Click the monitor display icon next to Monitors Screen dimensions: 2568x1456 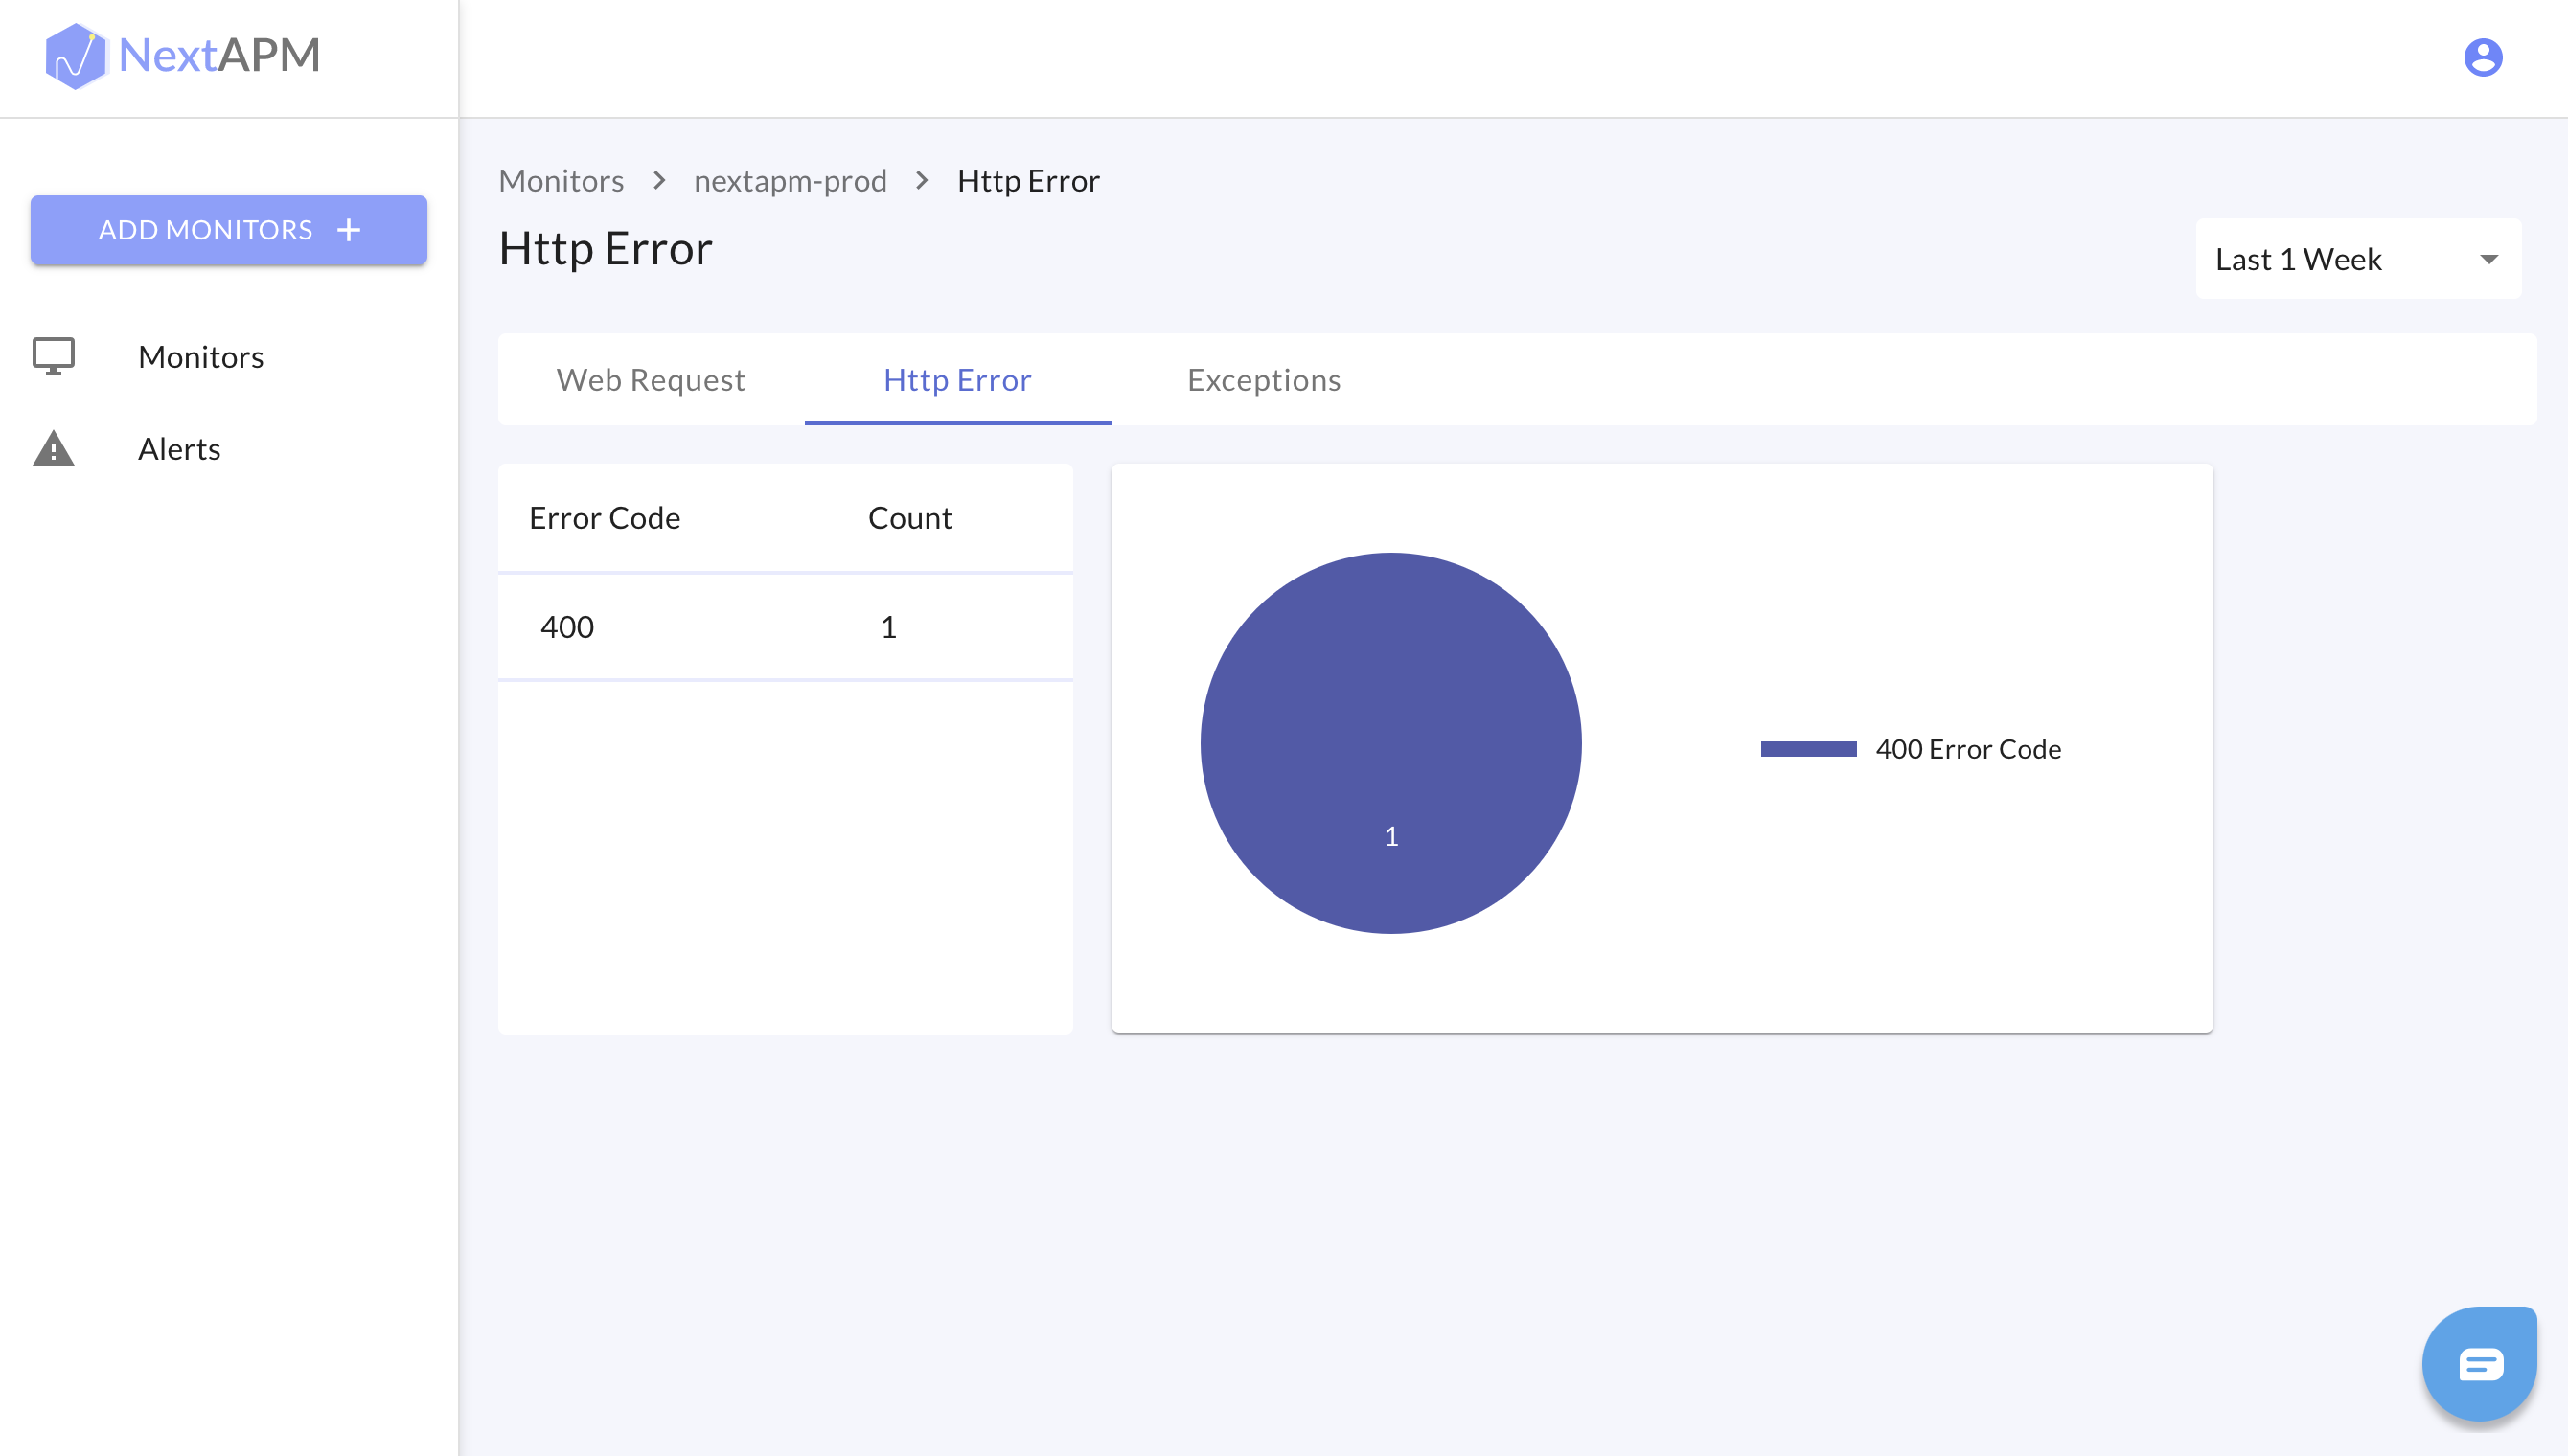[54, 356]
